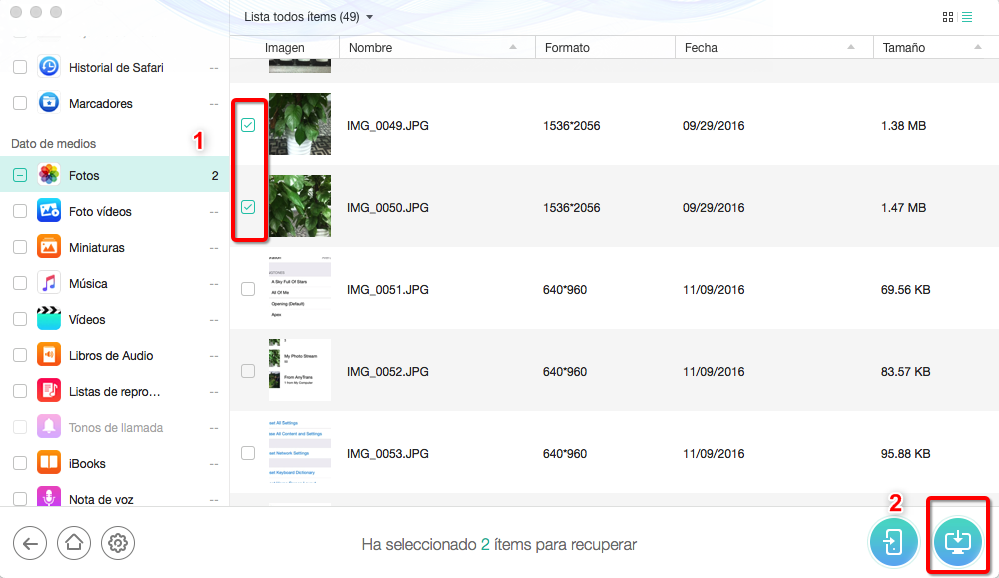Image resolution: width=999 pixels, height=578 pixels.
Task: Click the Foto vídeos icon
Action: tap(49, 211)
